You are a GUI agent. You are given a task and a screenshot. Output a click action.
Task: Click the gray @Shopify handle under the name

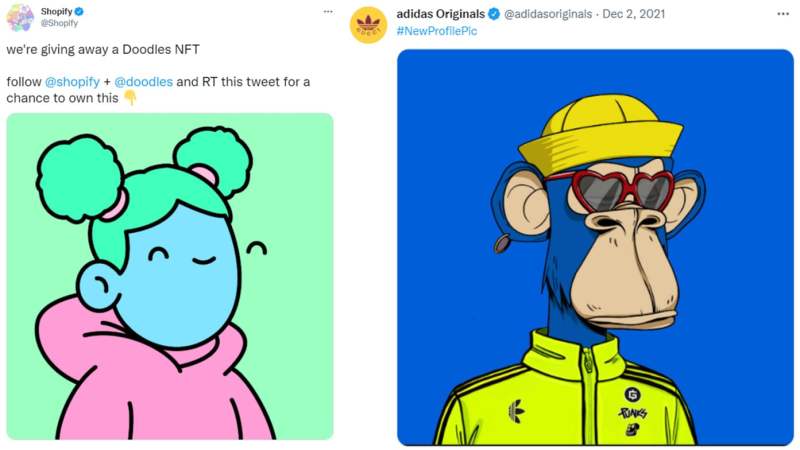[x=59, y=23]
